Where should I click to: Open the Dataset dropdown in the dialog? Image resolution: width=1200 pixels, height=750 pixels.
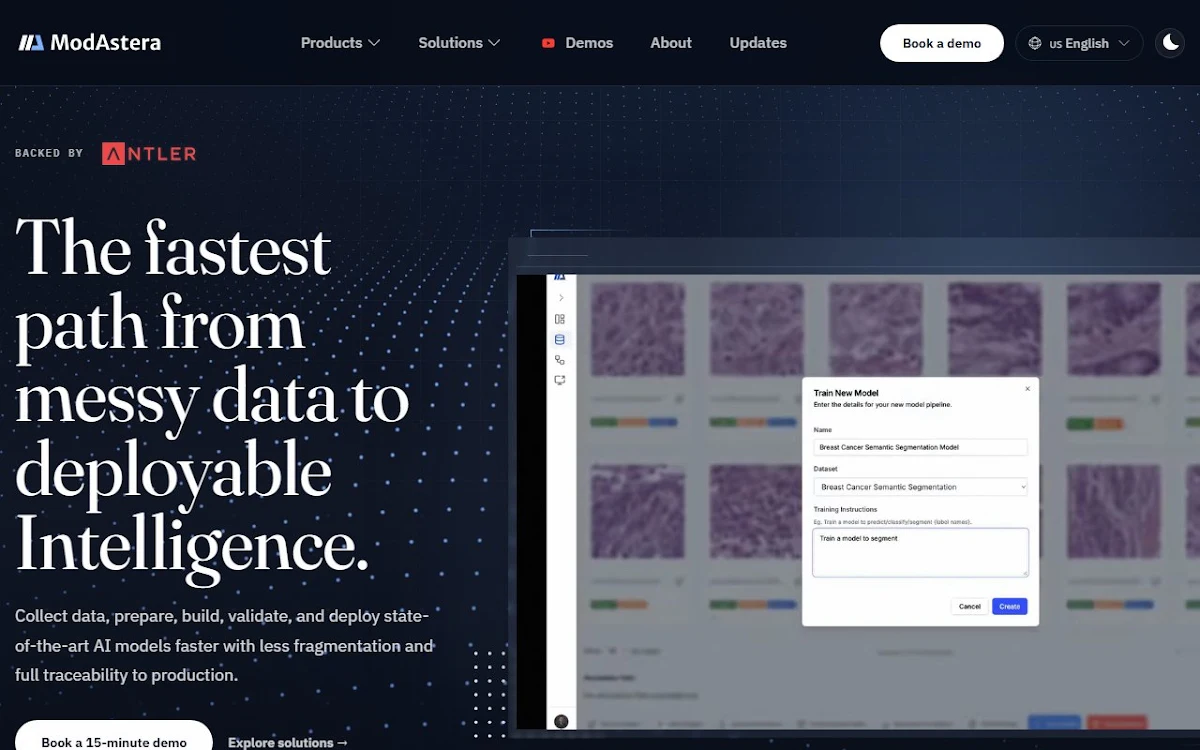[x=921, y=487]
